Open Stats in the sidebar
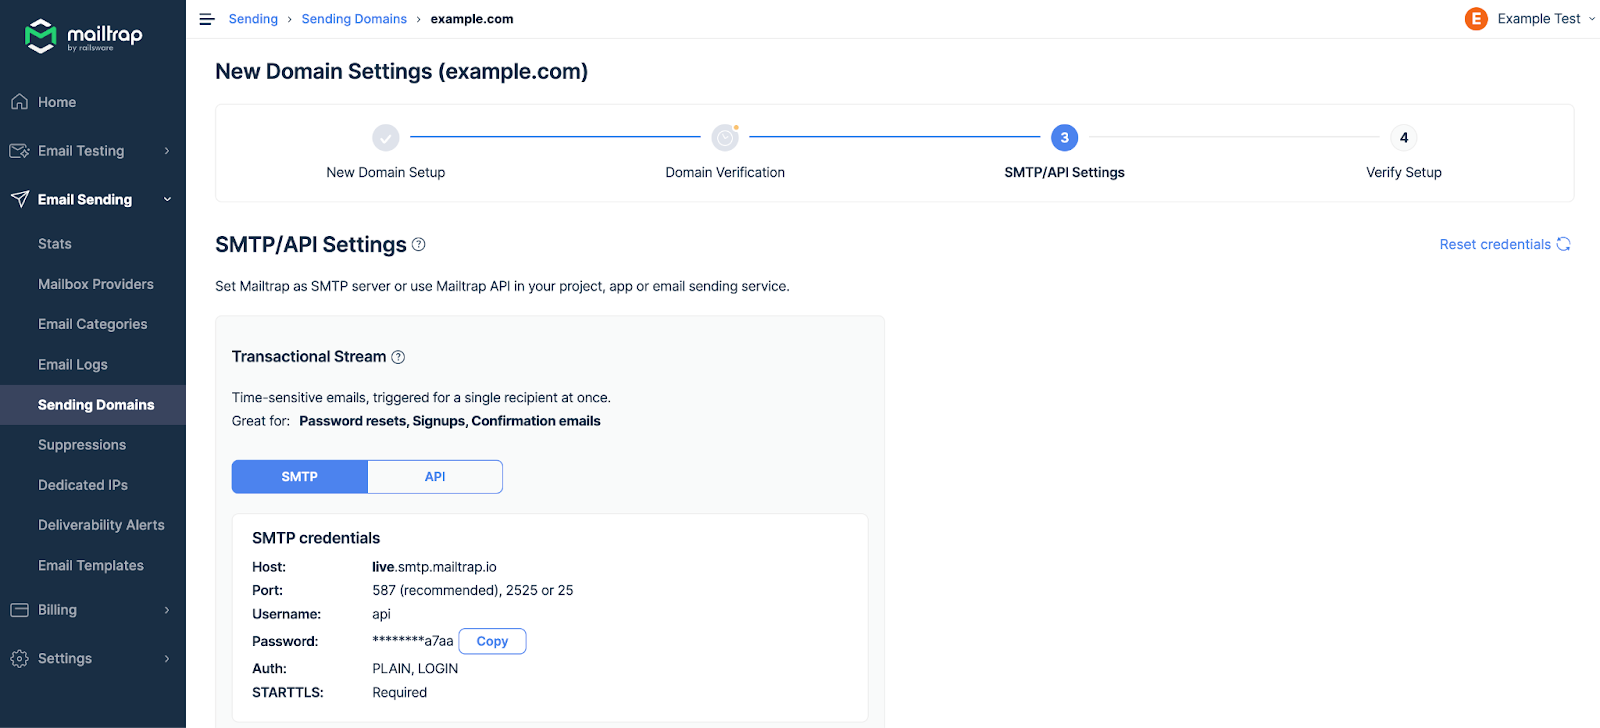 click(55, 244)
